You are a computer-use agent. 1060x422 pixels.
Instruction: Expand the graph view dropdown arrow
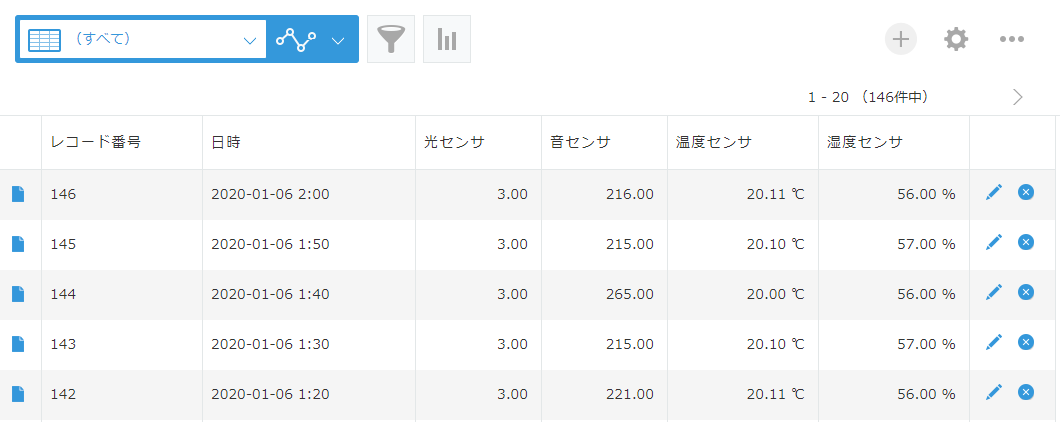click(338, 40)
